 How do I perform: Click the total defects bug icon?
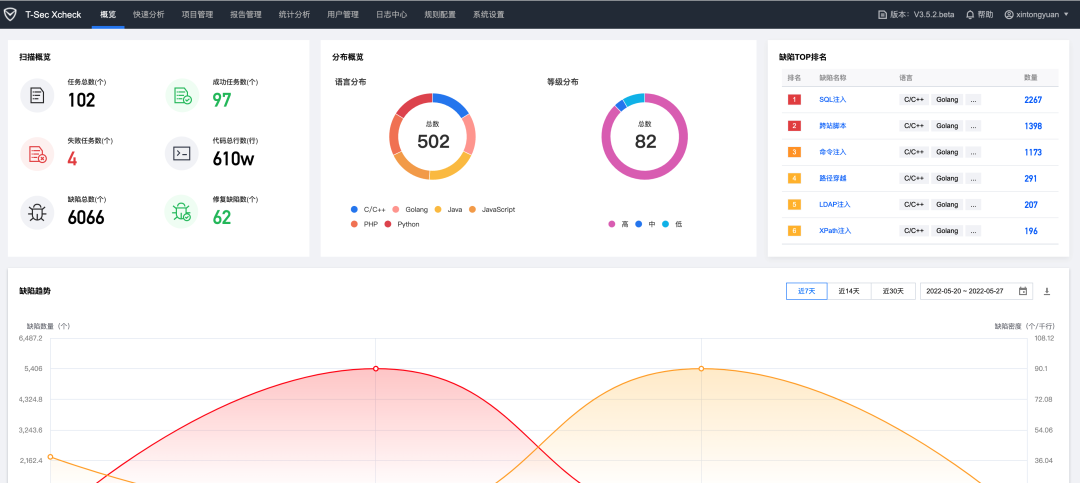[x=37, y=212]
